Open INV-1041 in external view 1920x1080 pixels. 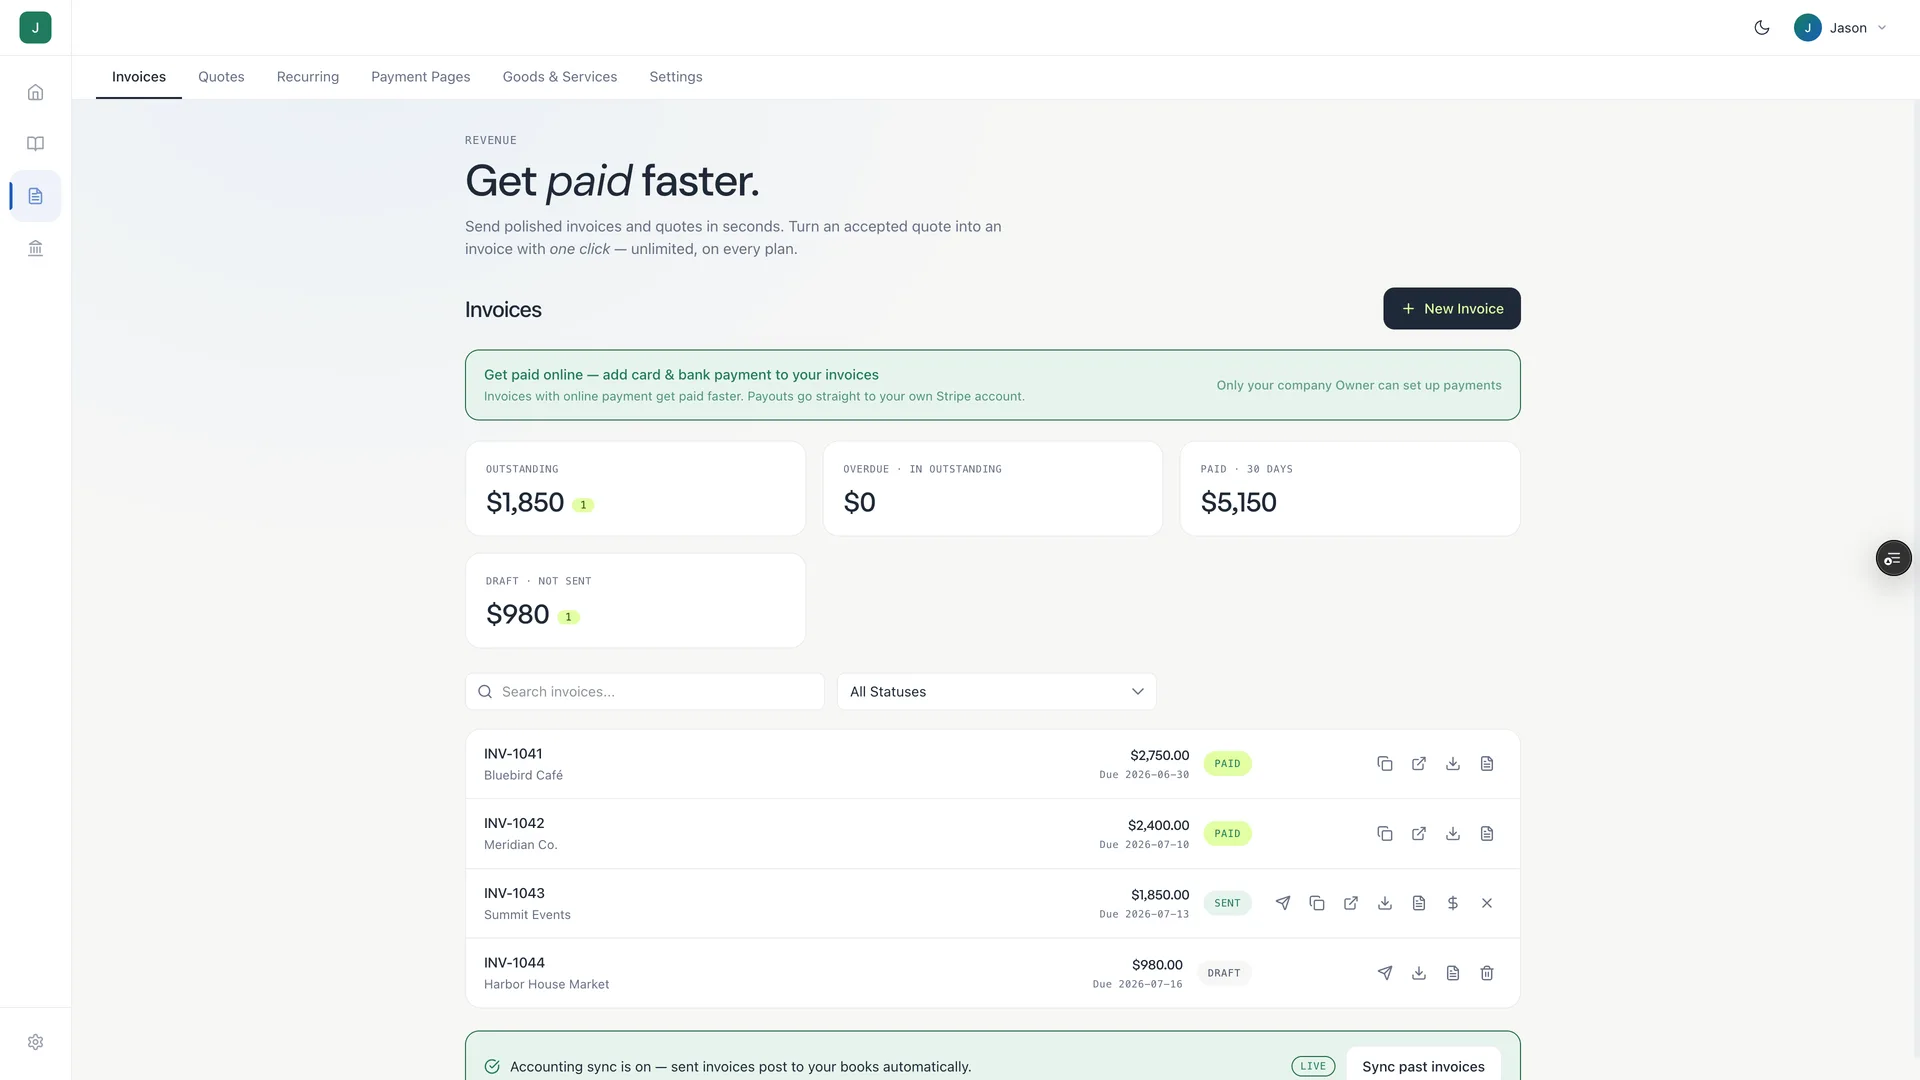1419,764
